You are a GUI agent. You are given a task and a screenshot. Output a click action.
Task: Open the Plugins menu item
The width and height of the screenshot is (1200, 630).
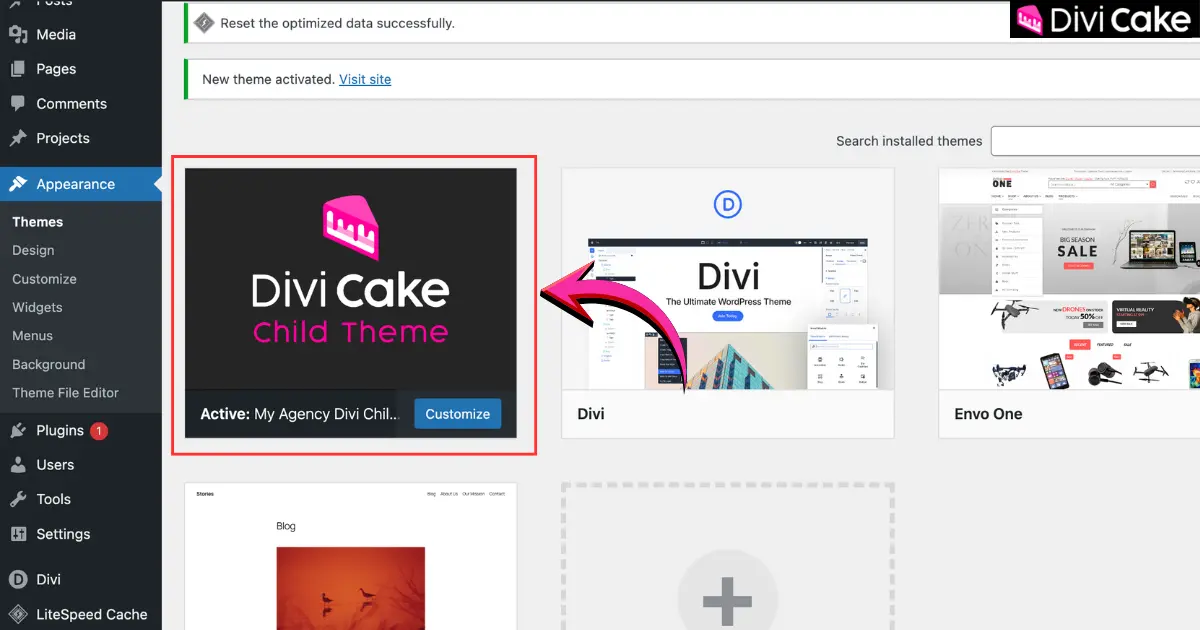click(60, 430)
